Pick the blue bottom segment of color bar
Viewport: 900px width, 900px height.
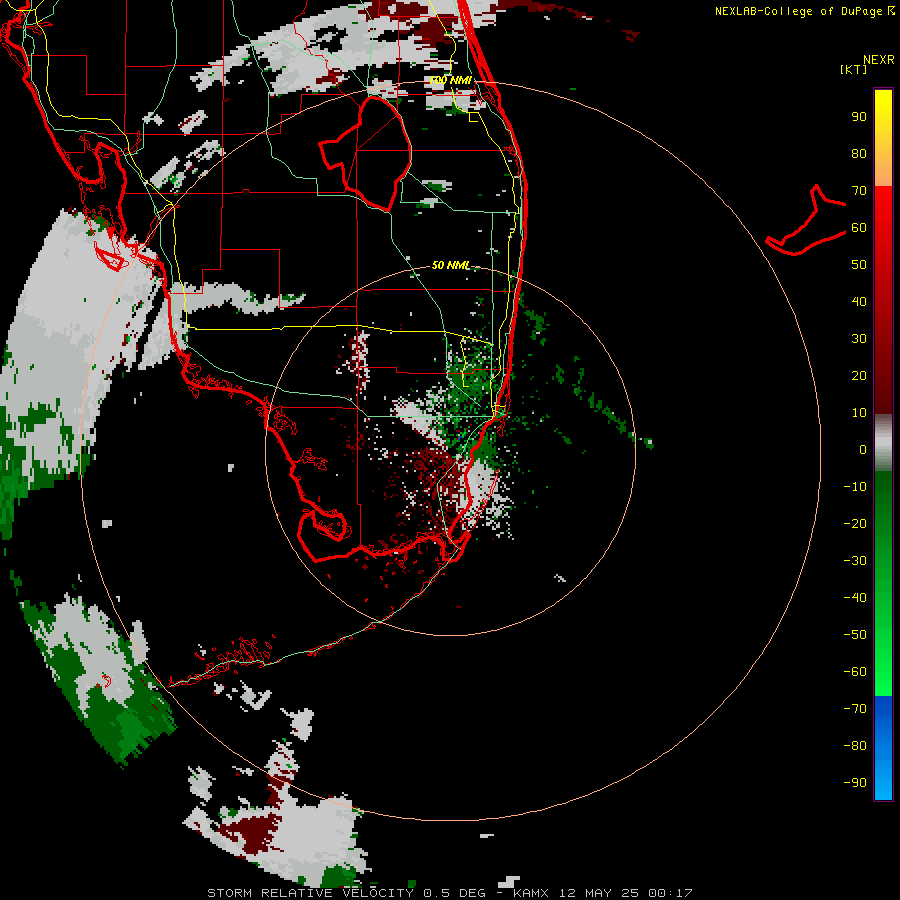[883, 748]
